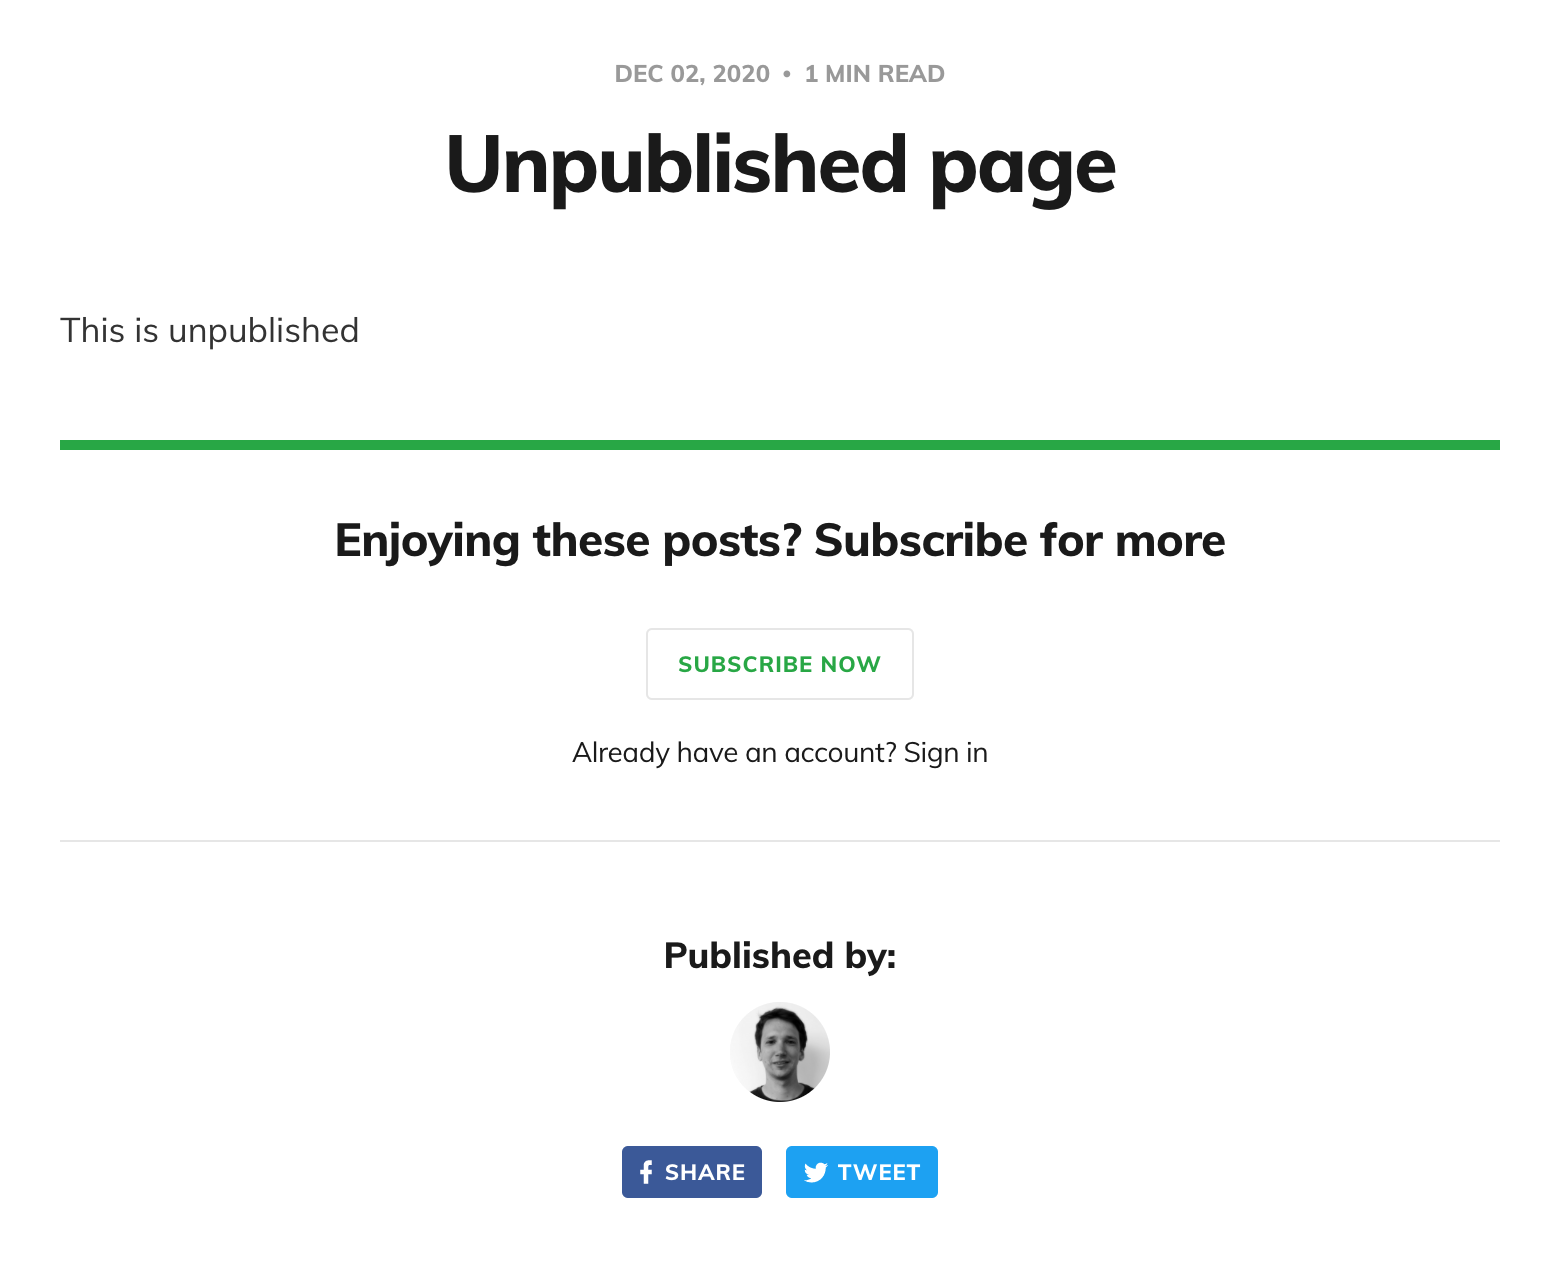
Task: Click the SUBSCRIBE NOW button
Action: (780, 664)
